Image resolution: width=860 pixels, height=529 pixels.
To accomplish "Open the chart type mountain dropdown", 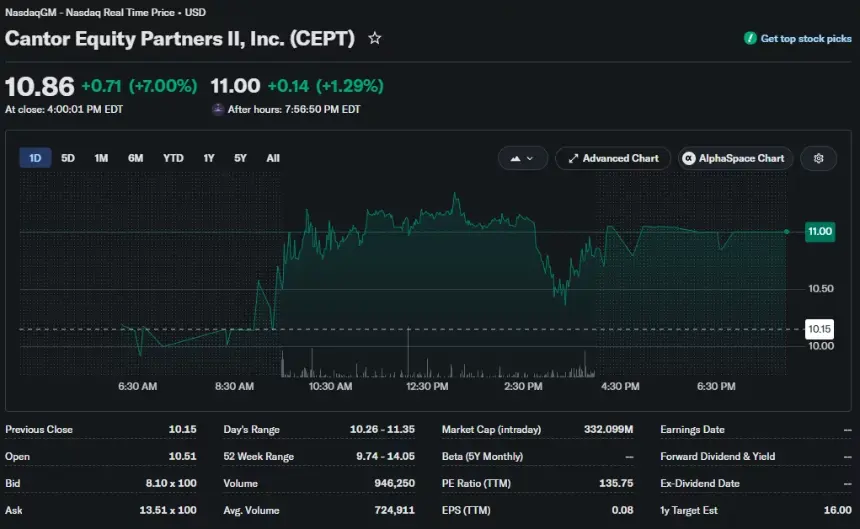I will (522, 158).
